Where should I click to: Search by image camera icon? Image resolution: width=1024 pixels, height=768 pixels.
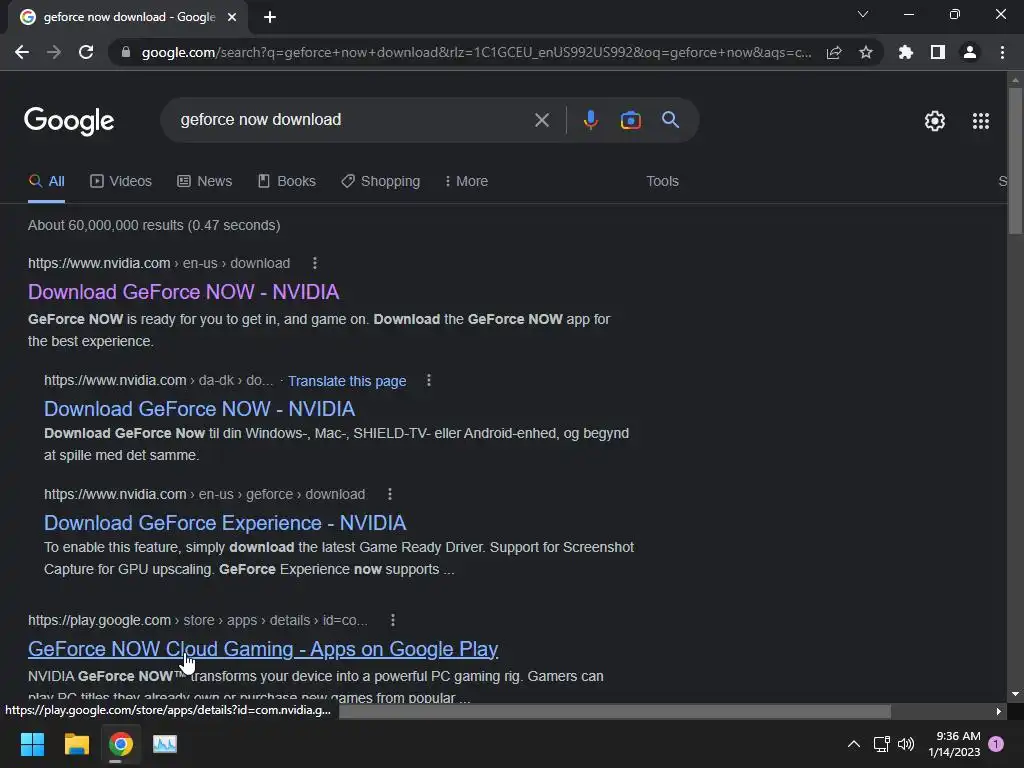click(x=630, y=120)
